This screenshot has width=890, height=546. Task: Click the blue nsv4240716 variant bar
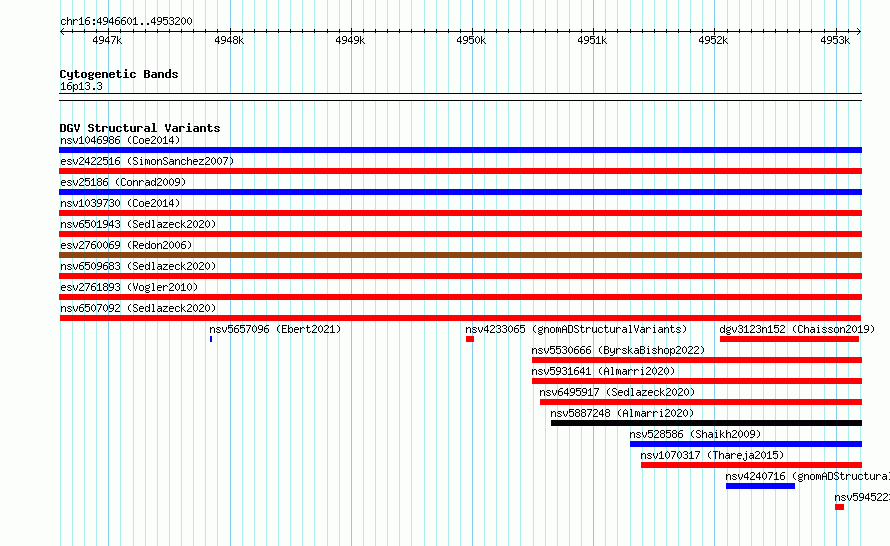point(761,486)
